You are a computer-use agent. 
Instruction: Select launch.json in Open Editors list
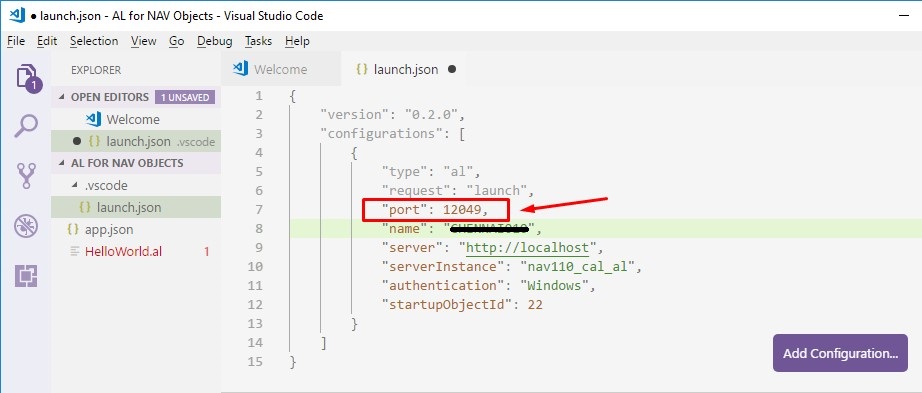[x=136, y=142]
